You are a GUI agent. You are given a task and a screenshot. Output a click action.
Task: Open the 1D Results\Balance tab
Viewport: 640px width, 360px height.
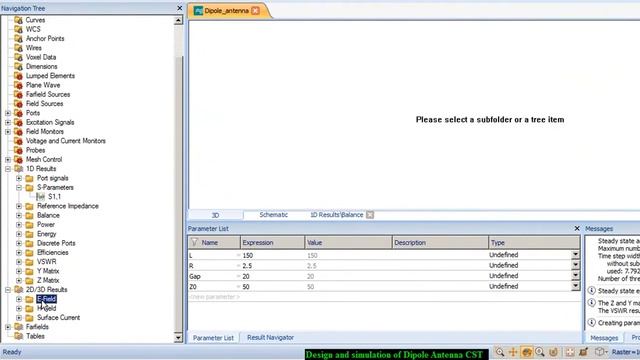click(336, 215)
